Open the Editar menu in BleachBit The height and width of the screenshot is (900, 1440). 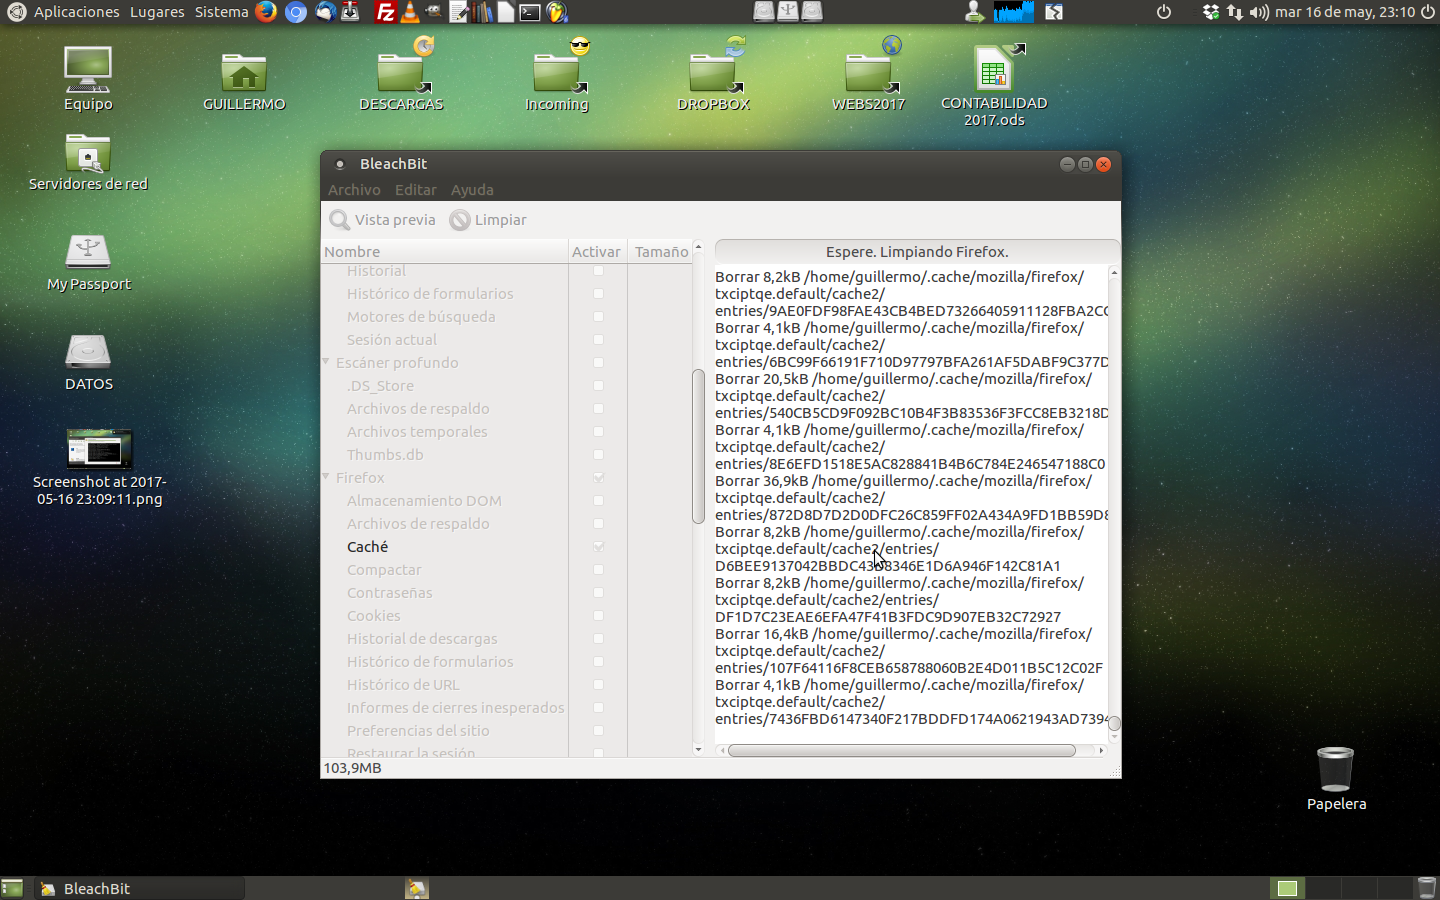pos(415,190)
